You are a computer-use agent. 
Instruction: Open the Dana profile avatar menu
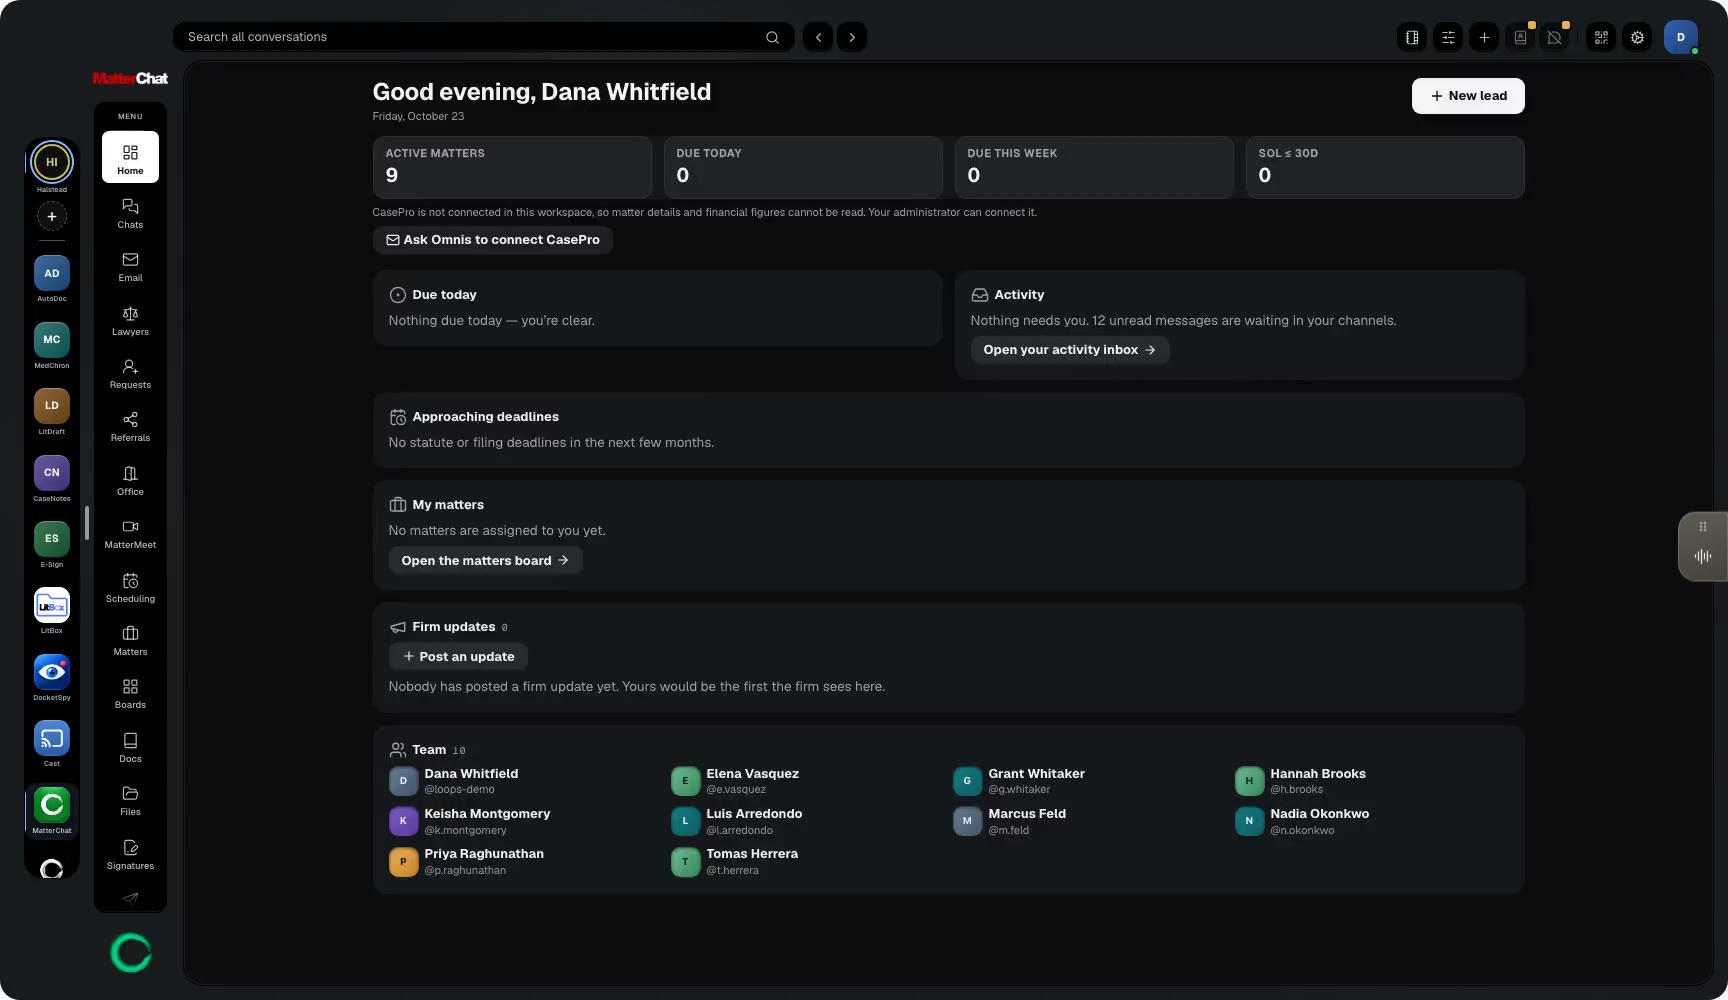pyautogui.click(x=1681, y=37)
